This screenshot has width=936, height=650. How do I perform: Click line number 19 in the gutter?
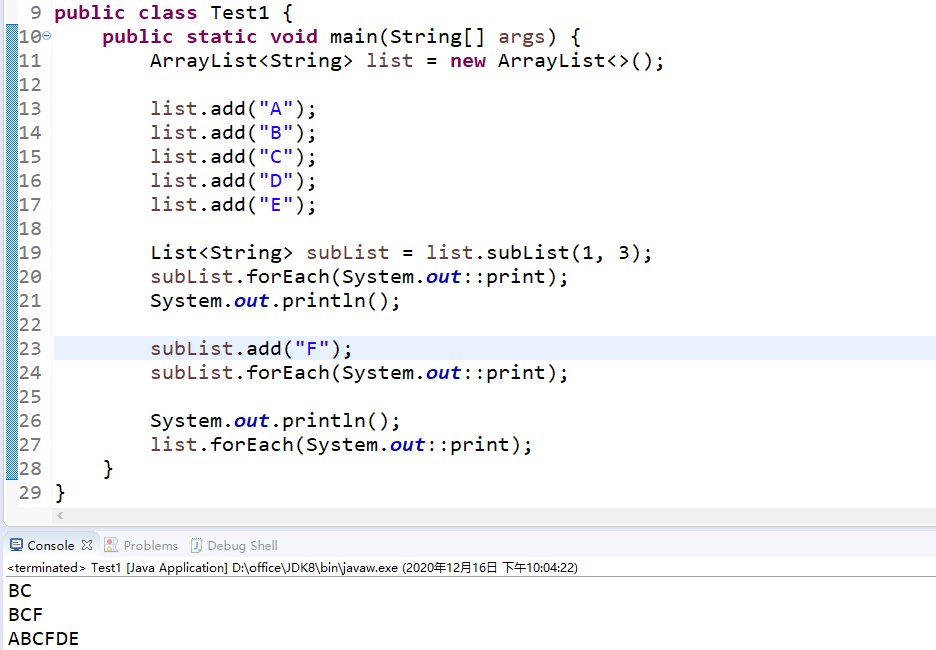pos(30,252)
